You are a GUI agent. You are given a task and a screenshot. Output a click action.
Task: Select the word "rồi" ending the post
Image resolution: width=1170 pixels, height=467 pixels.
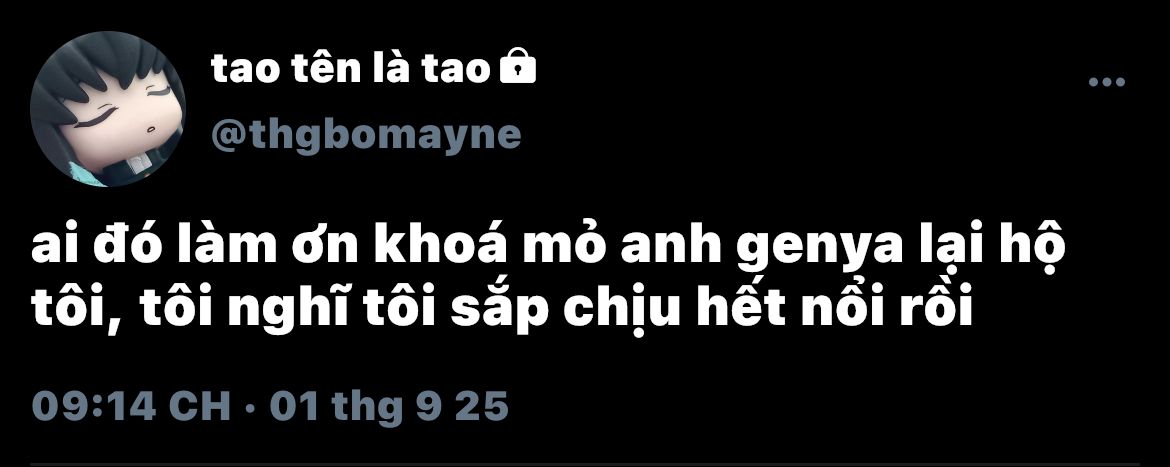(x=942, y=308)
